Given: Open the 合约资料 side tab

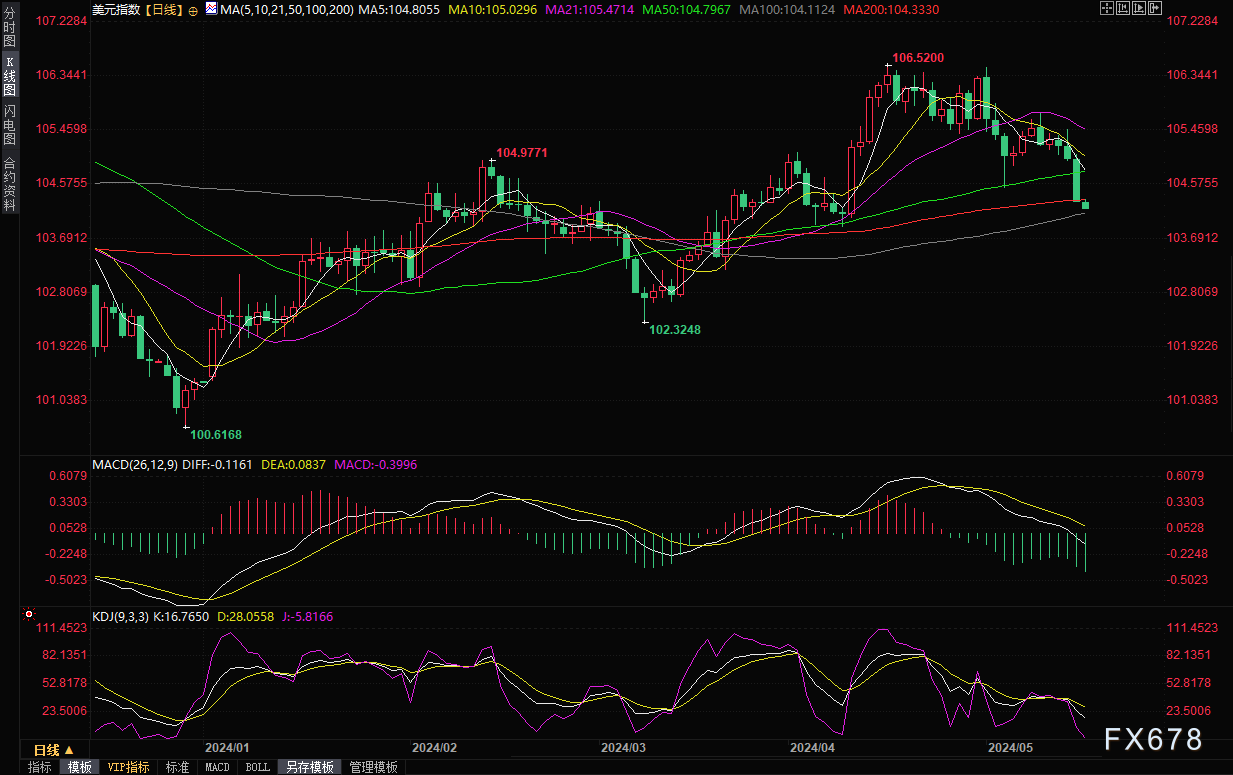Looking at the screenshot, I should coord(9,183).
